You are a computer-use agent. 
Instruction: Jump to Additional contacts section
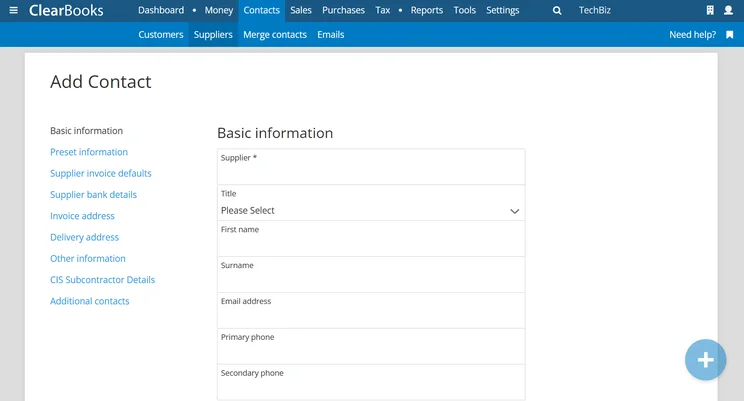(x=90, y=301)
